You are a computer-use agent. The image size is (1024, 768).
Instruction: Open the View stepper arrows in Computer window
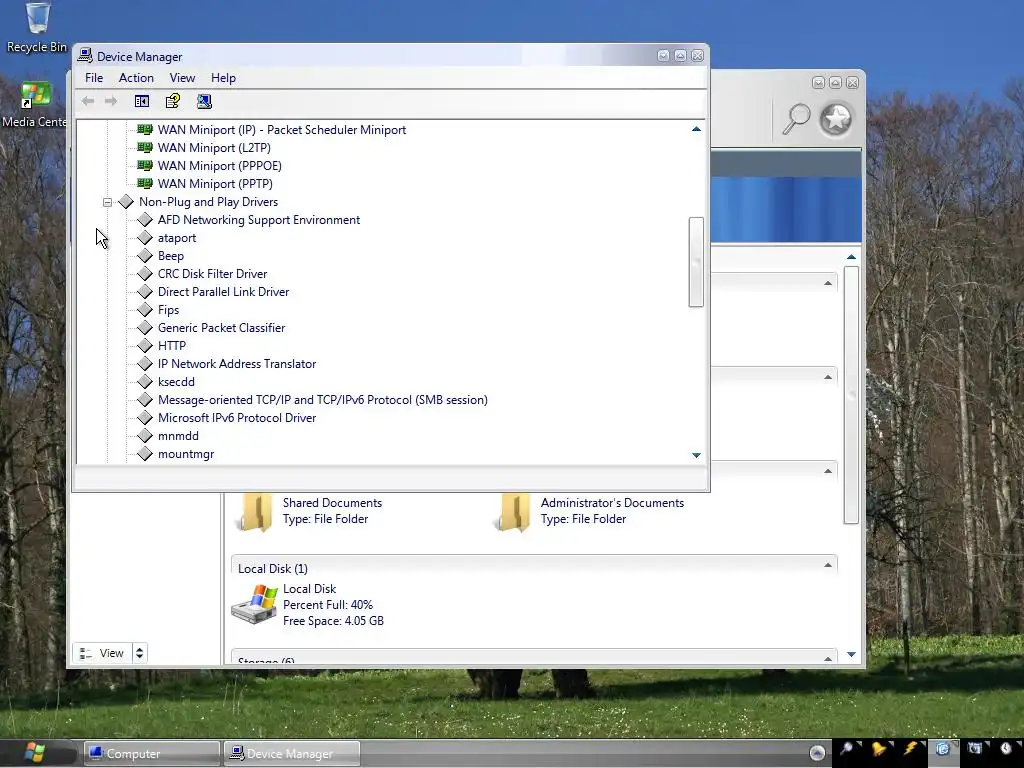click(x=139, y=653)
